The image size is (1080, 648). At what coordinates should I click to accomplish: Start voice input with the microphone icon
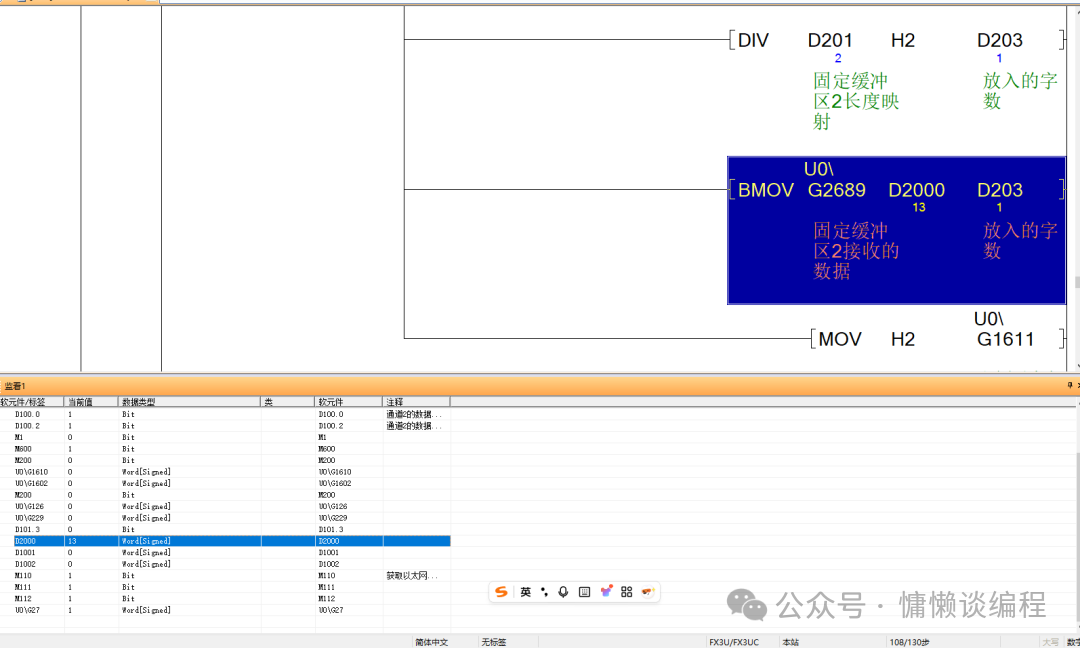563,592
